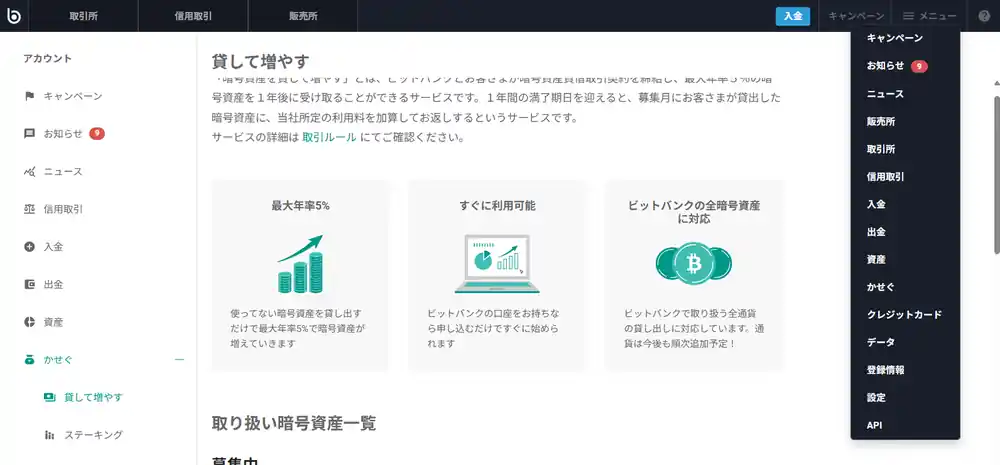Select 販売所 in dropdown menu
The width and height of the screenshot is (1000, 465).
881,121
